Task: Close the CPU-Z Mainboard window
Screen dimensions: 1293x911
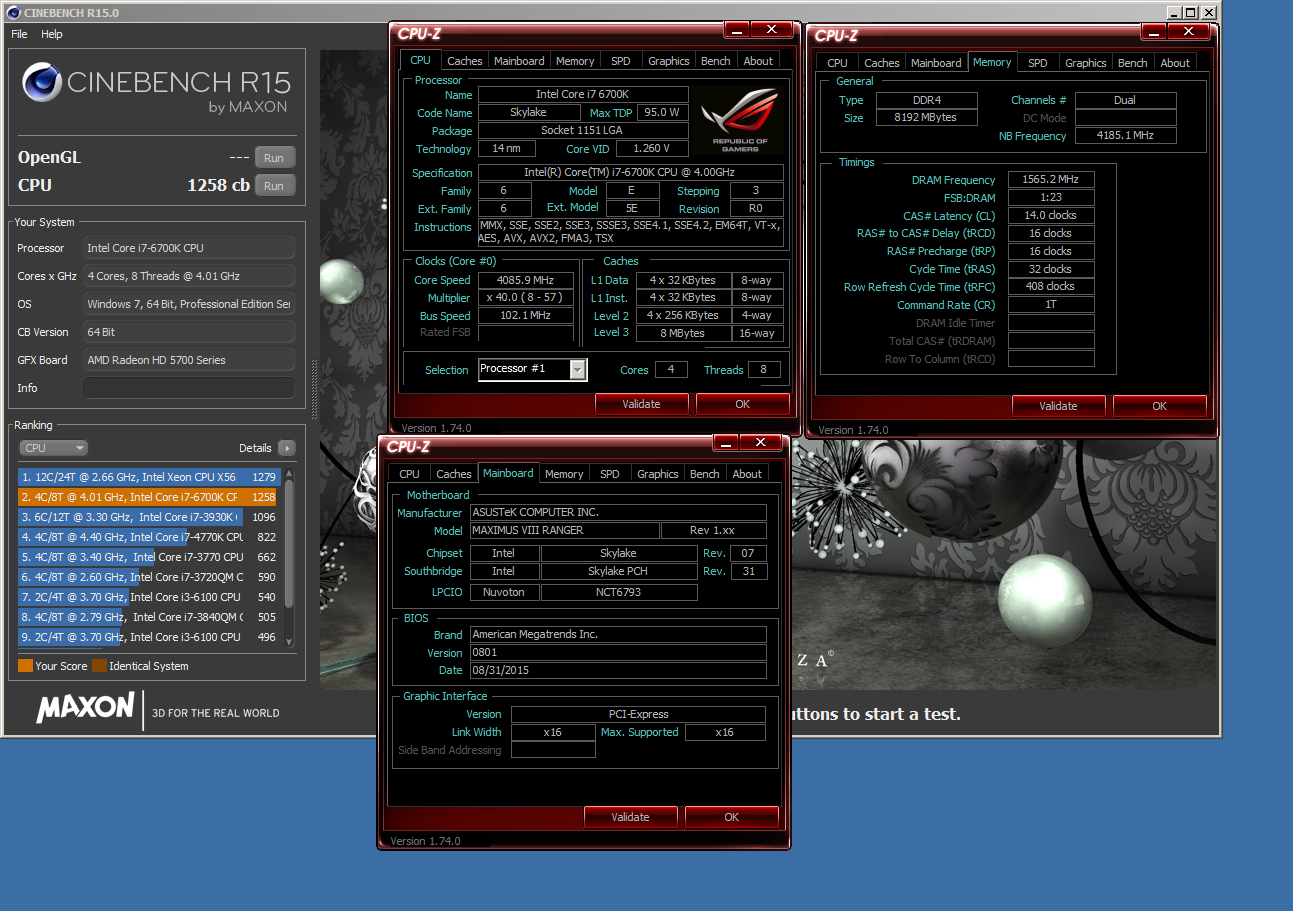Action: [761, 442]
